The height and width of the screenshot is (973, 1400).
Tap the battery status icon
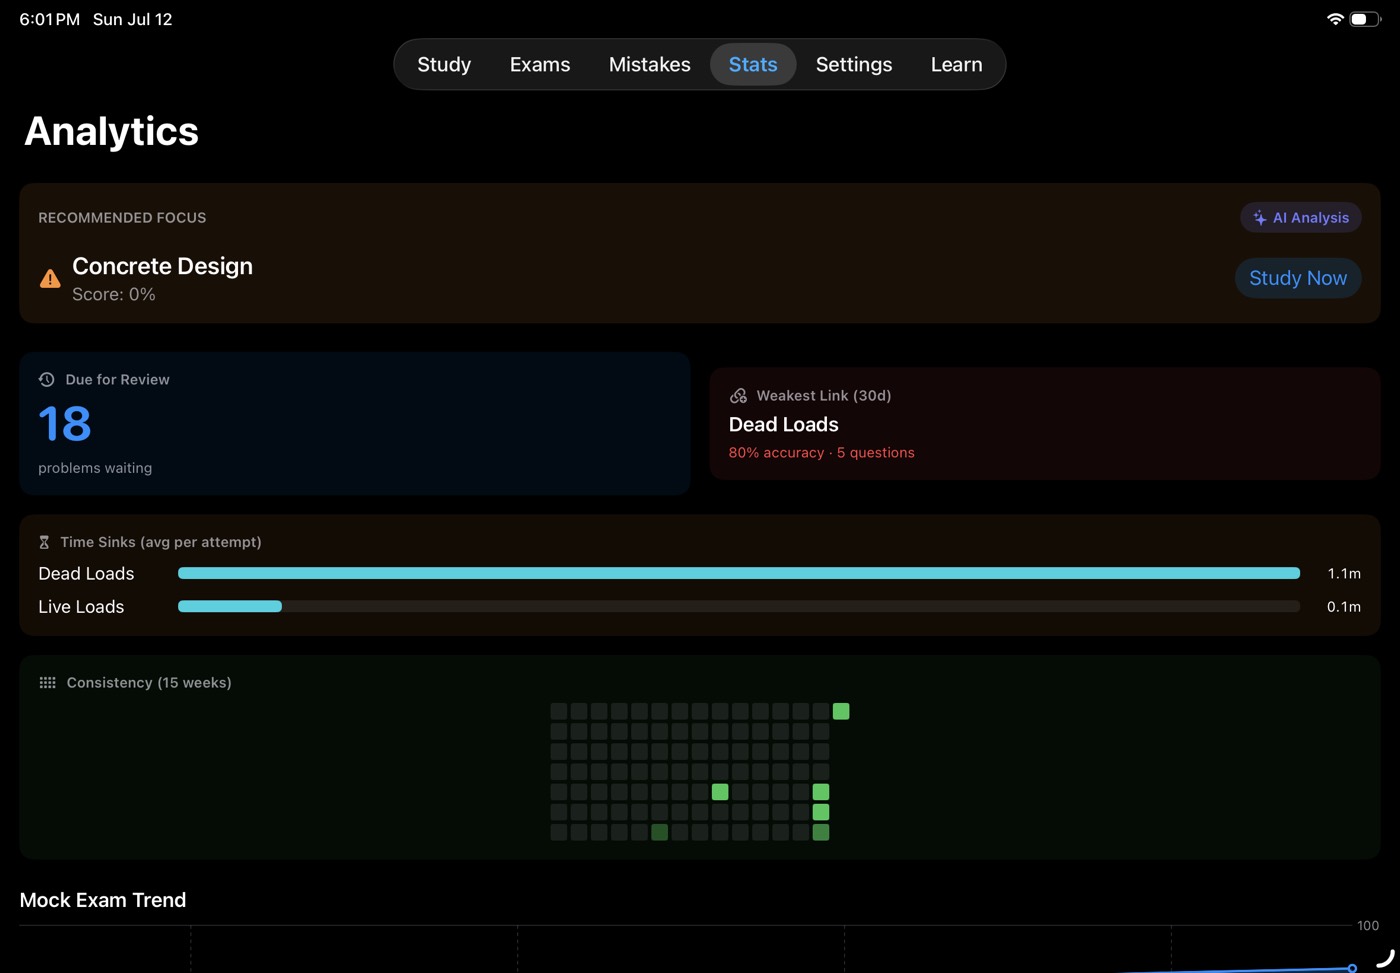(x=1365, y=19)
